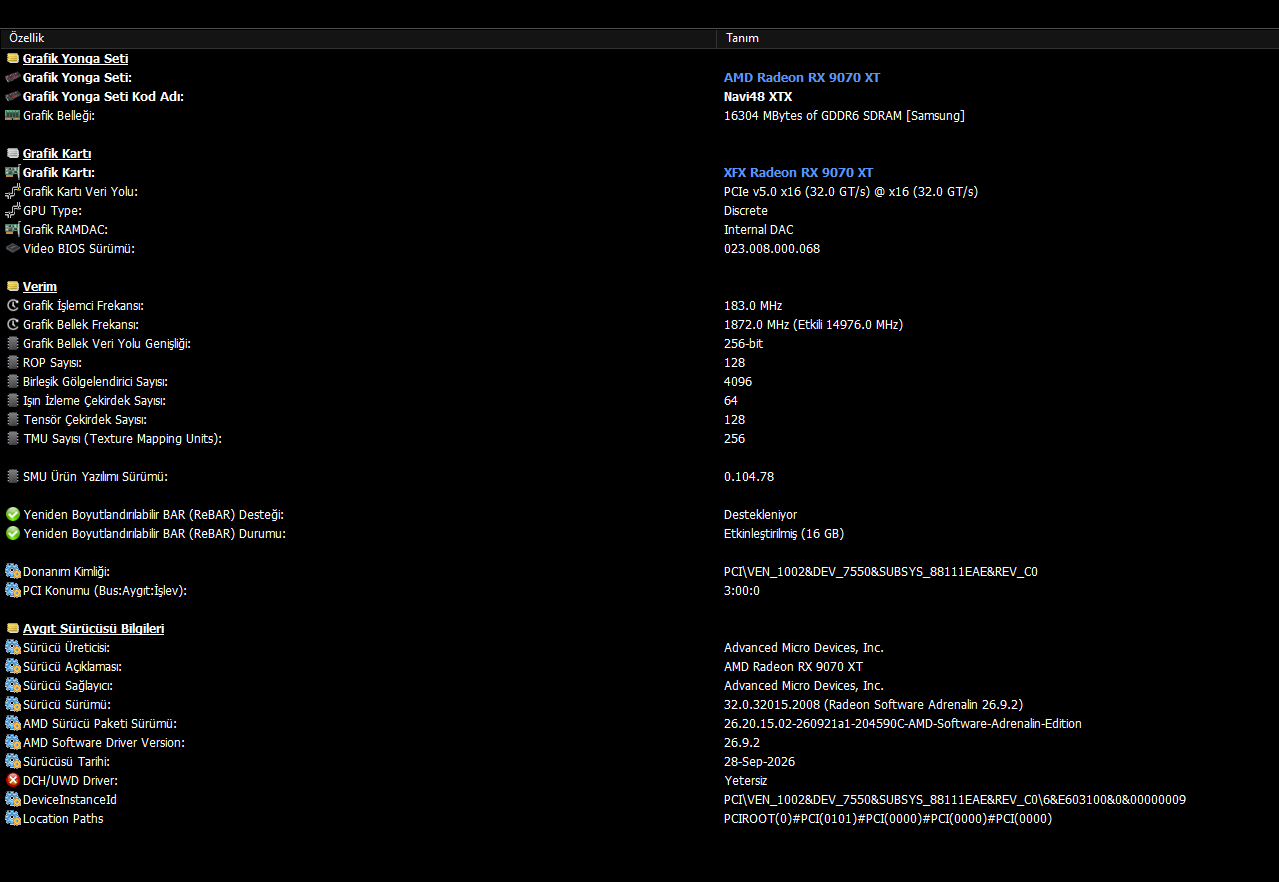Click the card icon beside Grafik RAMDAC
Viewport: 1279px width, 882px height.
(12, 230)
